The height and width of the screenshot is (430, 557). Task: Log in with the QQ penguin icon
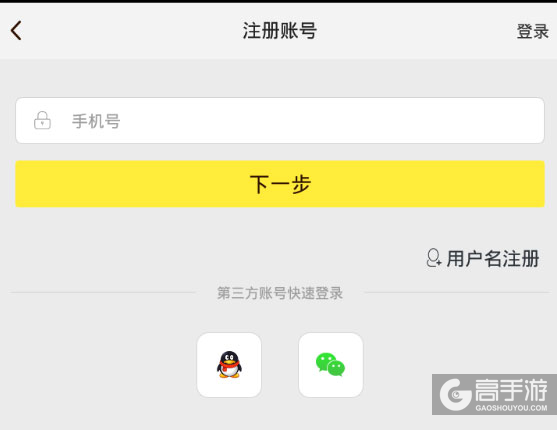(229, 365)
